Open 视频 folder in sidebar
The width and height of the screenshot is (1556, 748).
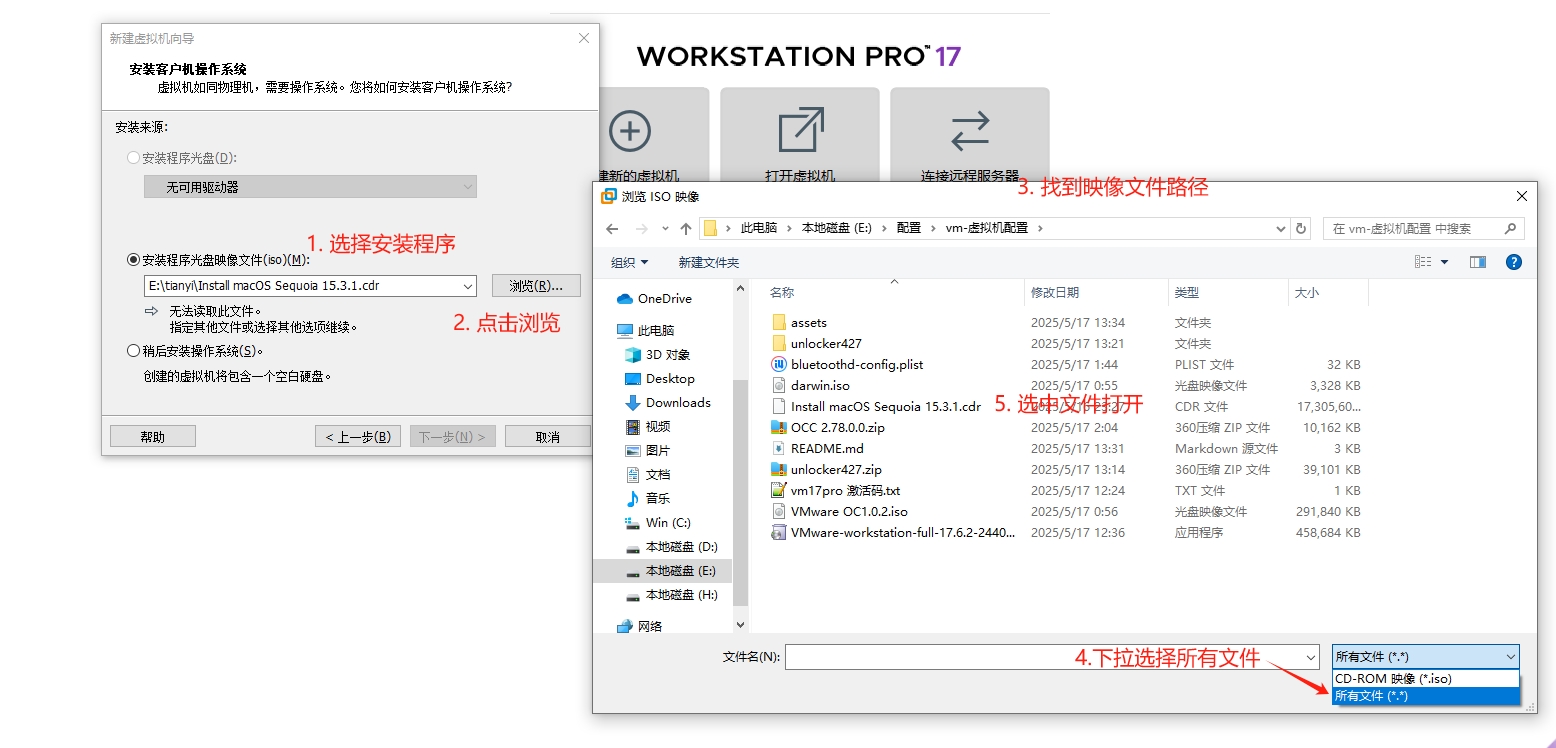(647, 426)
